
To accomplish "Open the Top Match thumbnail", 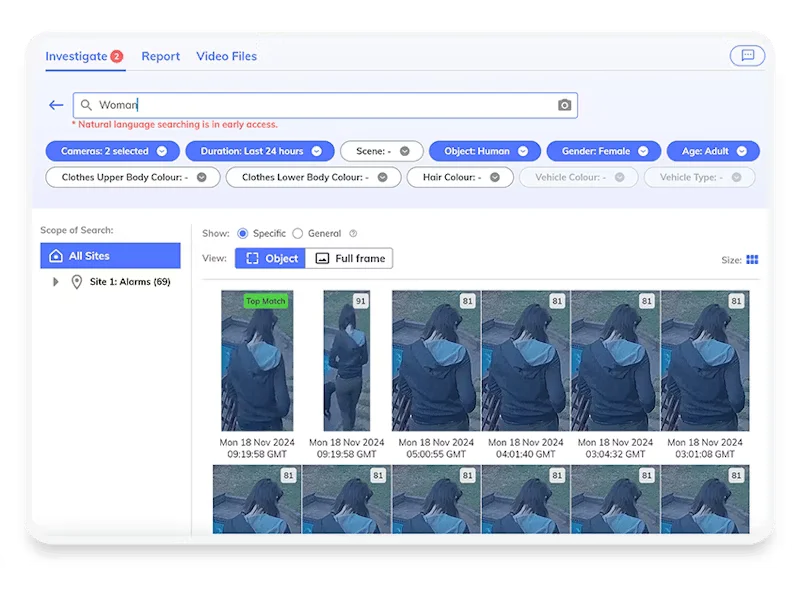I will coord(256,361).
